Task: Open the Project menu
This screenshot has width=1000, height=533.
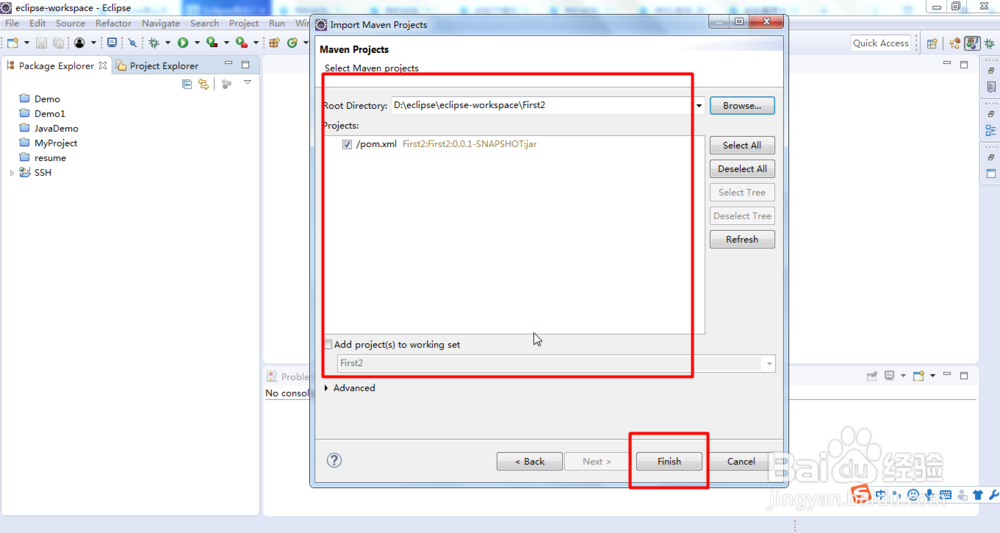Action: [x=244, y=23]
